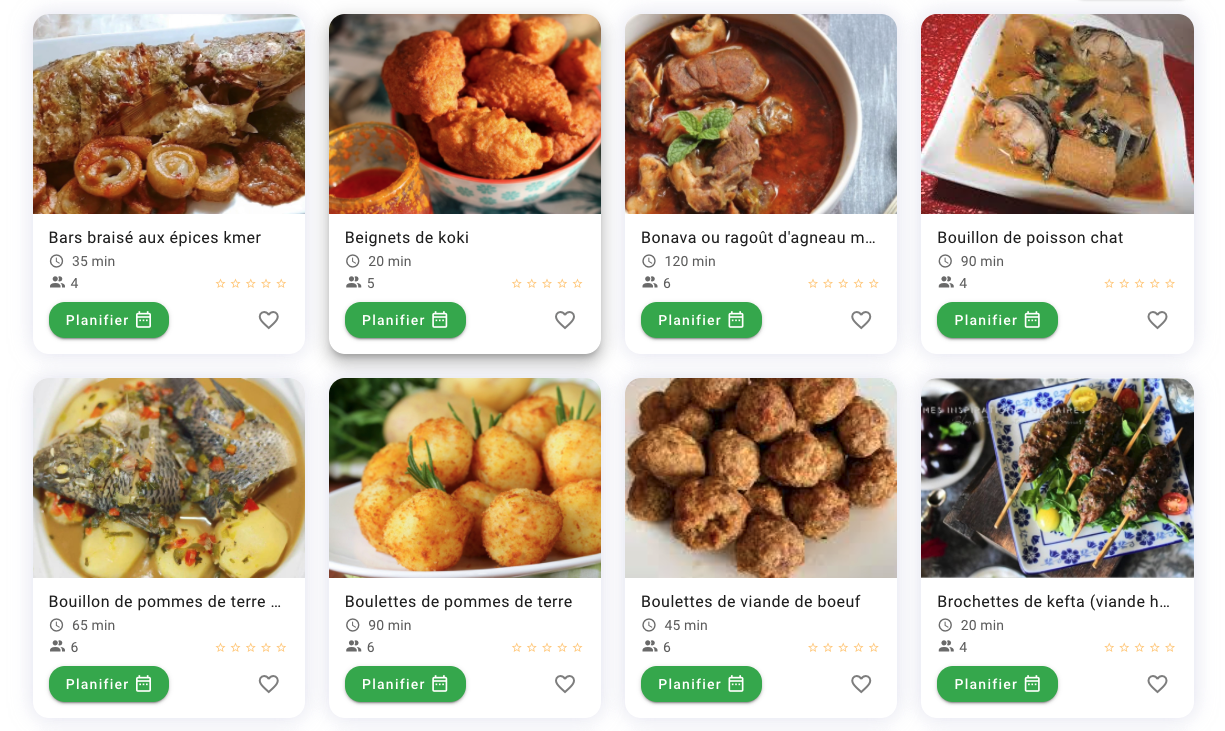This screenshot has width=1225, height=731.
Task: Schedule Bonava ou ragoût d'agneau with Planifier
Action: click(701, 320)
